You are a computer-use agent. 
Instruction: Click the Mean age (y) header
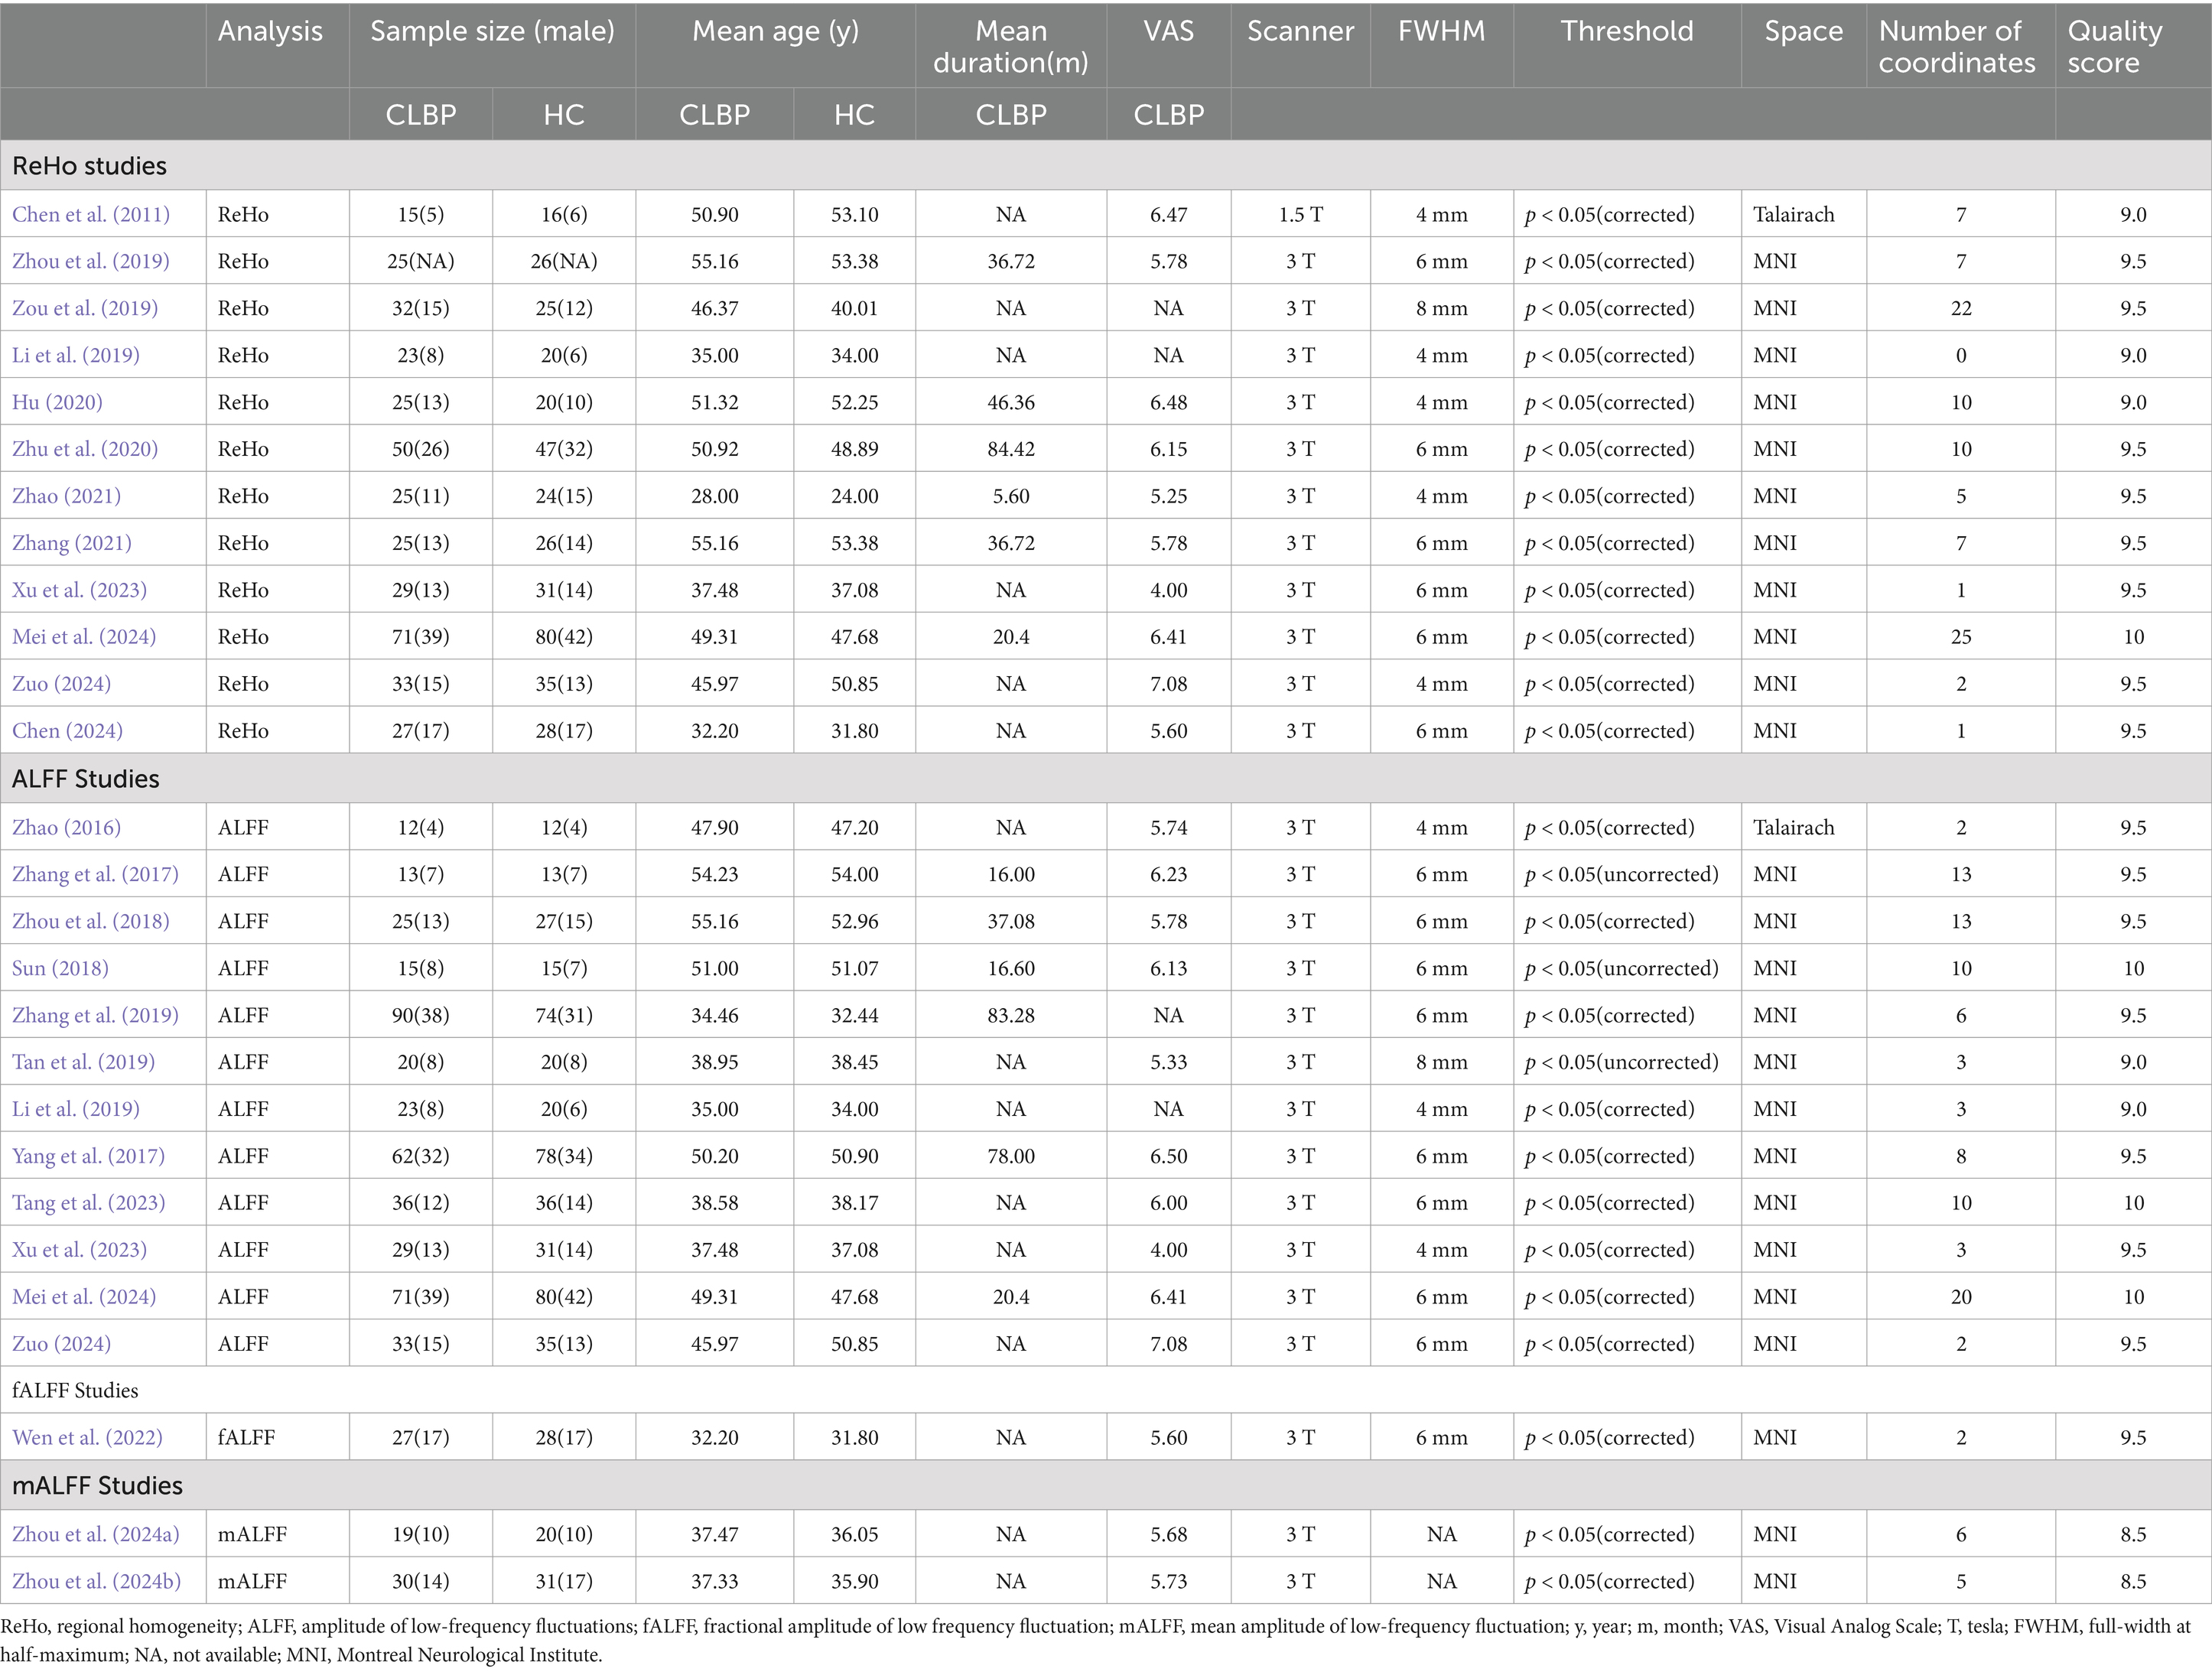(775, 31)
